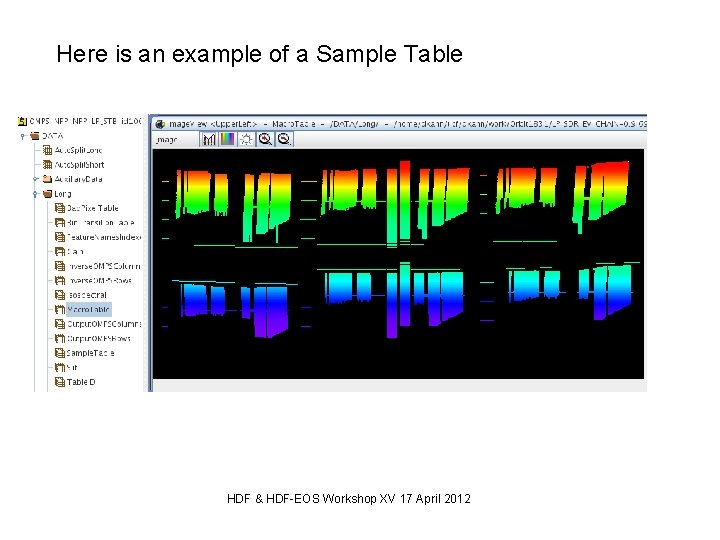Click the slide title 'Here is an example of a Sample Table'
This screenshot has width=720, height=540.
(x=259, y=54)
